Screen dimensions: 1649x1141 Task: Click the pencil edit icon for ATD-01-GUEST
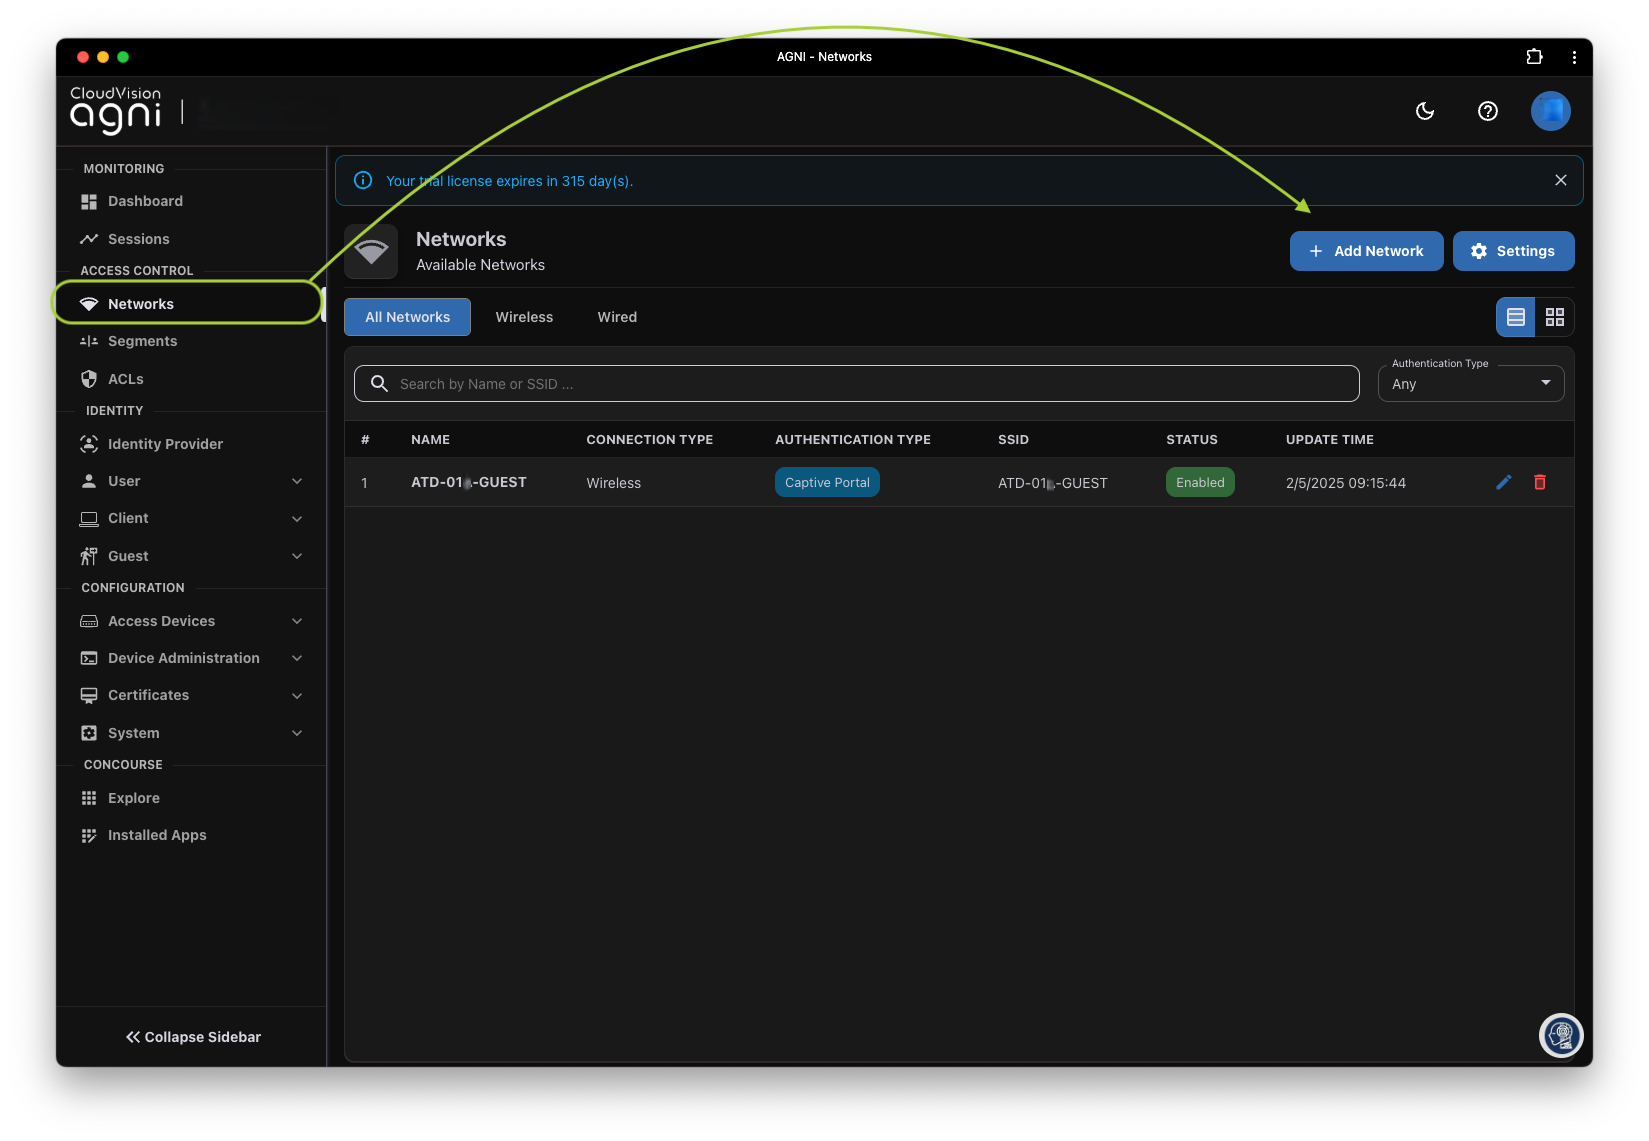1503,482
